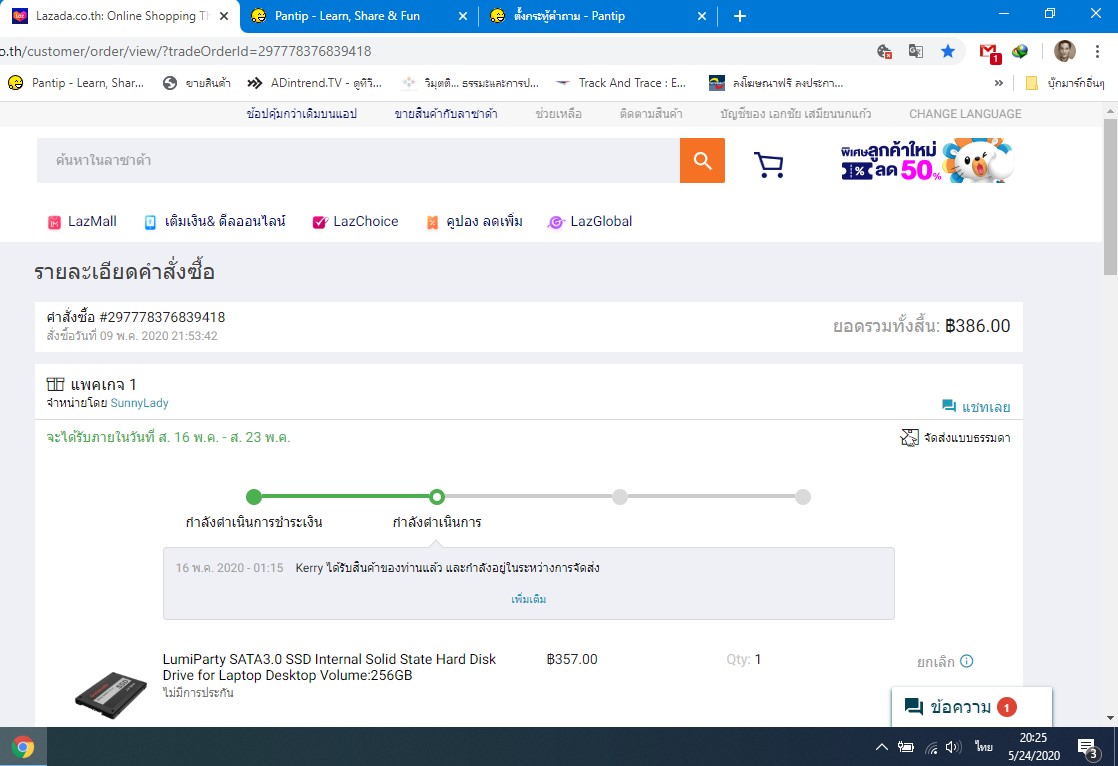Click the Google Translate page icon
The image size is (1118, 766).
916,51
